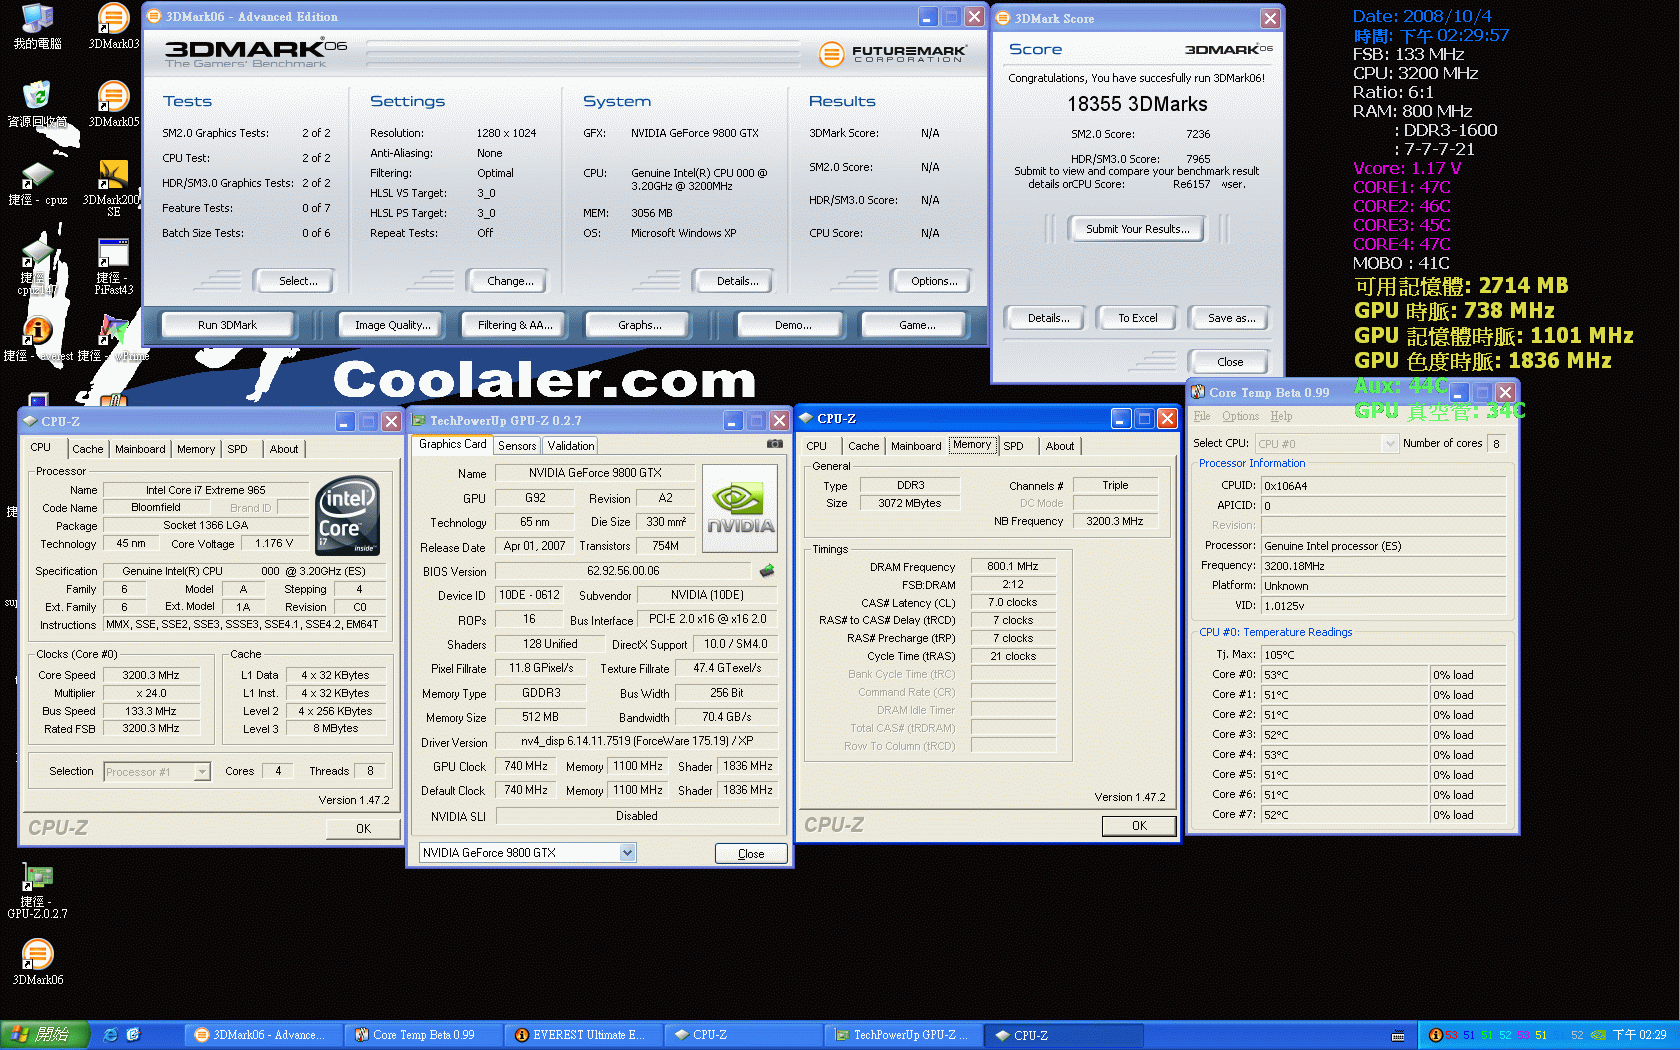Click the Core Speed value 3200.3 MHz
This screenshot has width=1680, height=1050.
tap(151, 675)
